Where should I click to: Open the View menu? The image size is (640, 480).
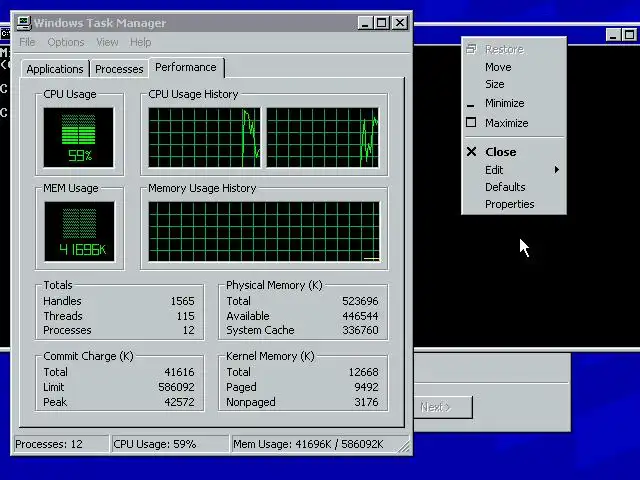pyautogui.click(x=107, y=42)
